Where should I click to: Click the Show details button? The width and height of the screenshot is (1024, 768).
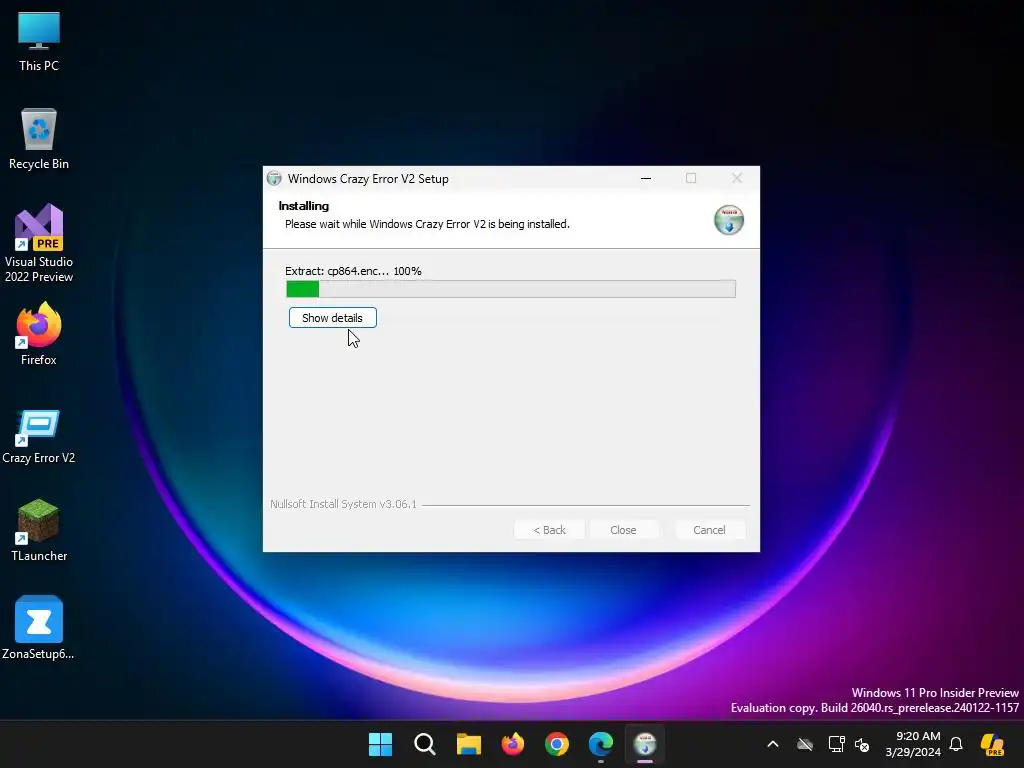point(332,318)
